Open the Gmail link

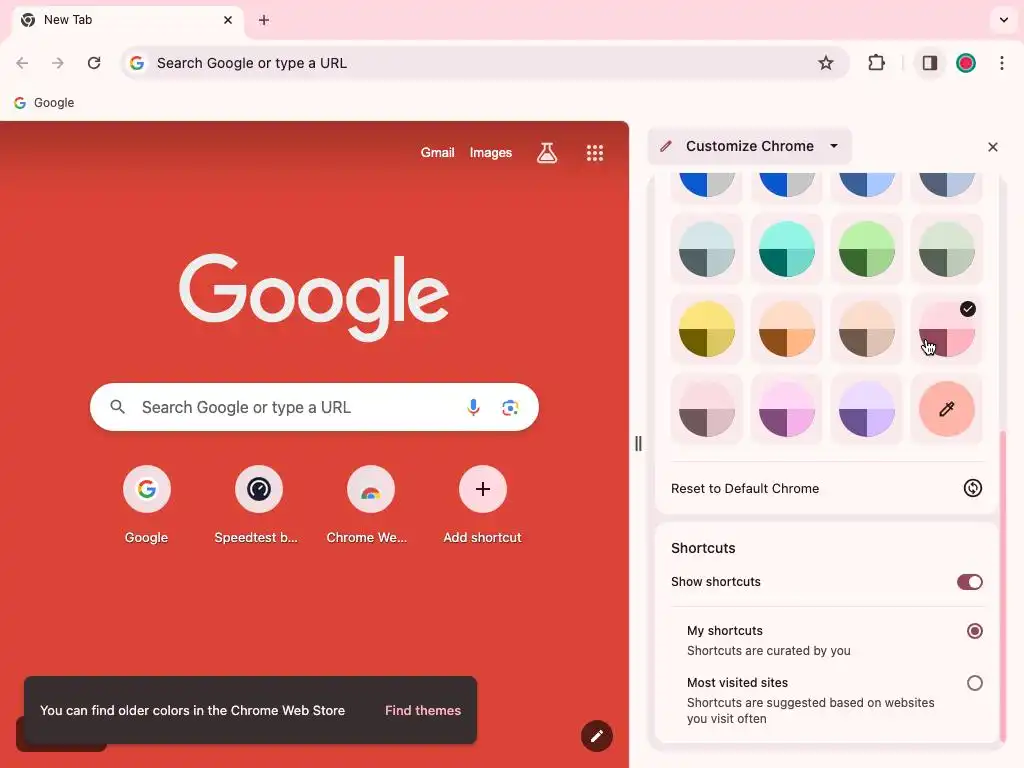click(x=437, y=153)
